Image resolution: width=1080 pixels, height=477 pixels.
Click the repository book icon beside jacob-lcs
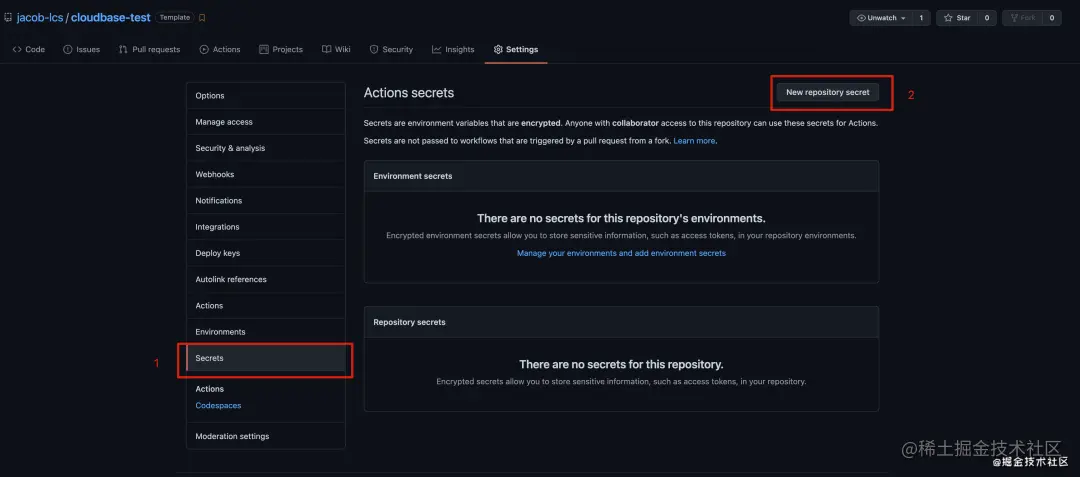pos(8,18)
